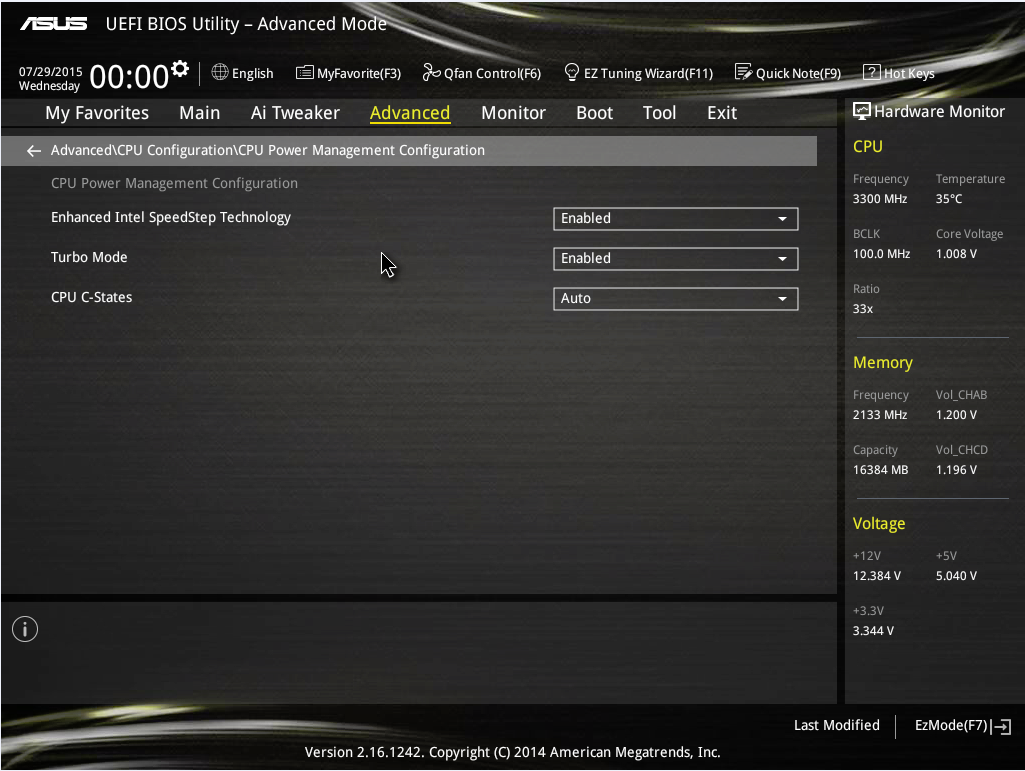Viewport: 1025px width, 771px height.
Task: Click the Ratio value 33x
Action: [x=863, y=309]
